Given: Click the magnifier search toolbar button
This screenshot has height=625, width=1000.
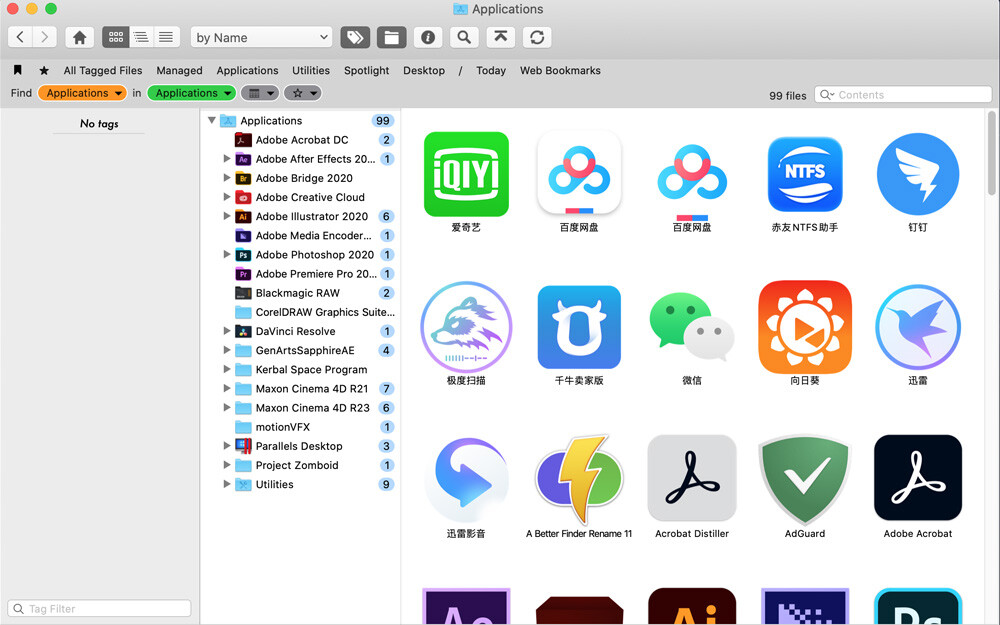Looking at the screenshot, I should click(464, 37).
